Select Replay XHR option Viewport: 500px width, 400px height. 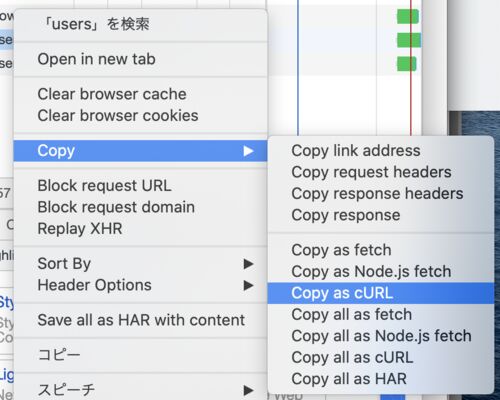pyautogui.click(x=140, y=229)
